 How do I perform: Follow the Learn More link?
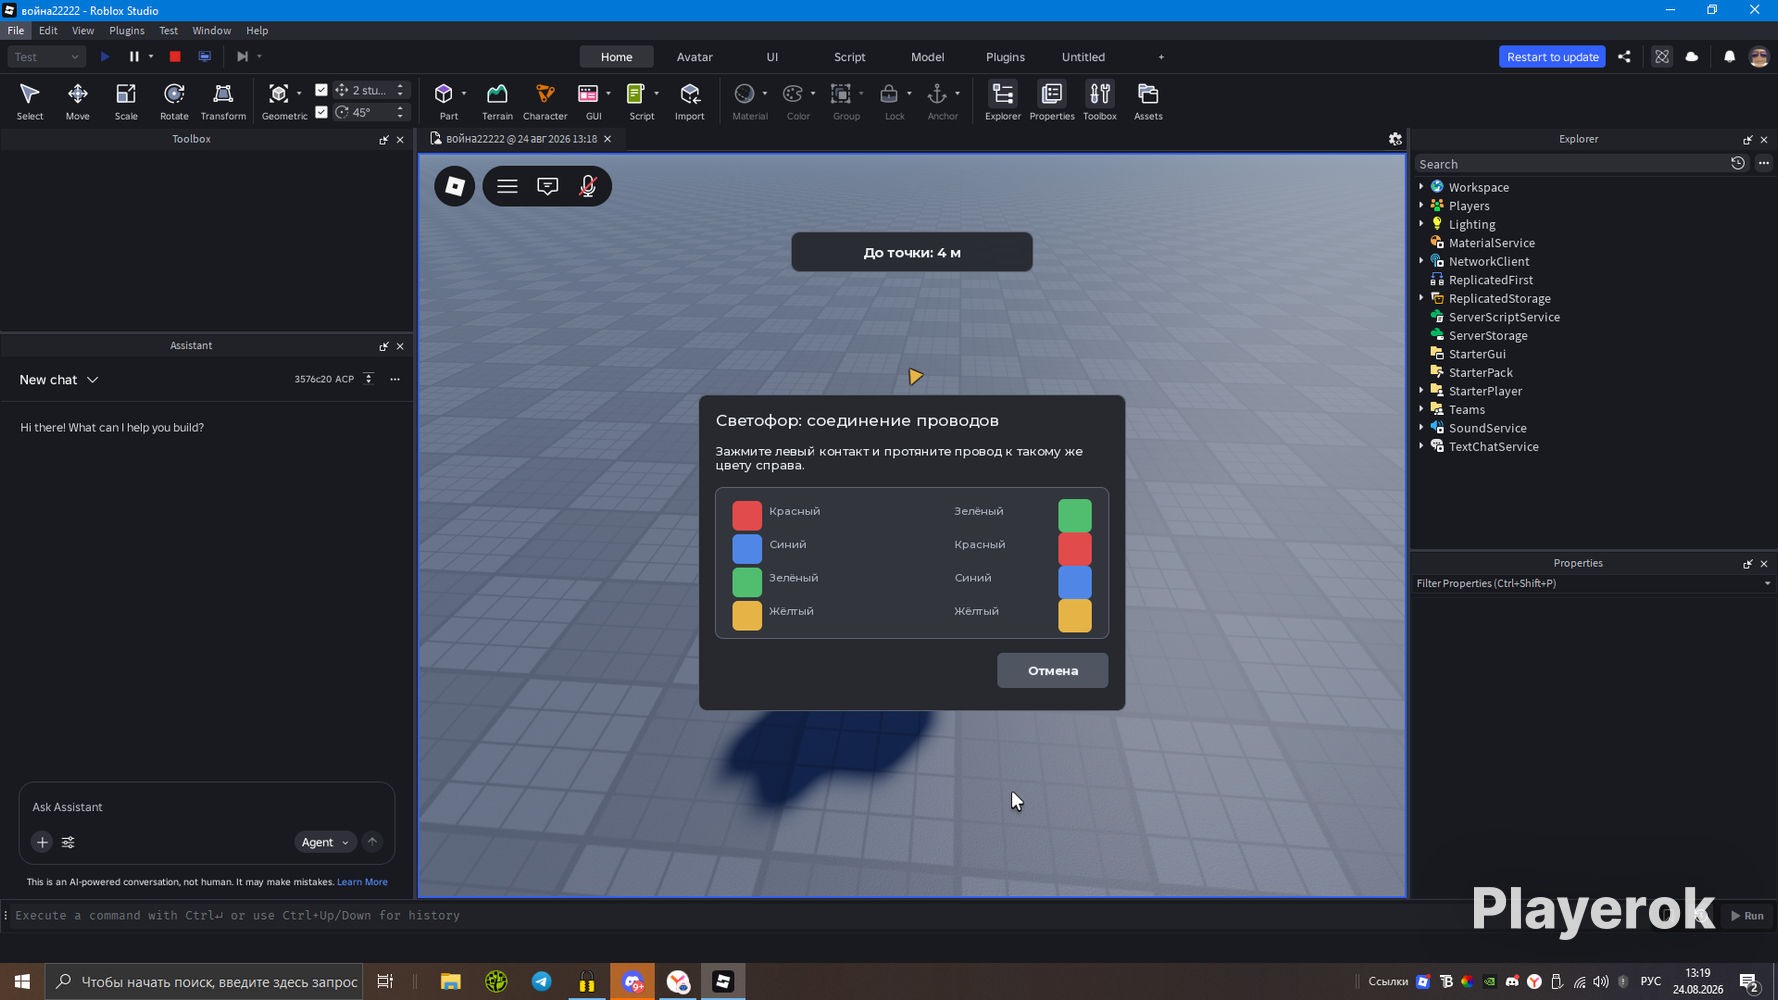click(362, 882)
